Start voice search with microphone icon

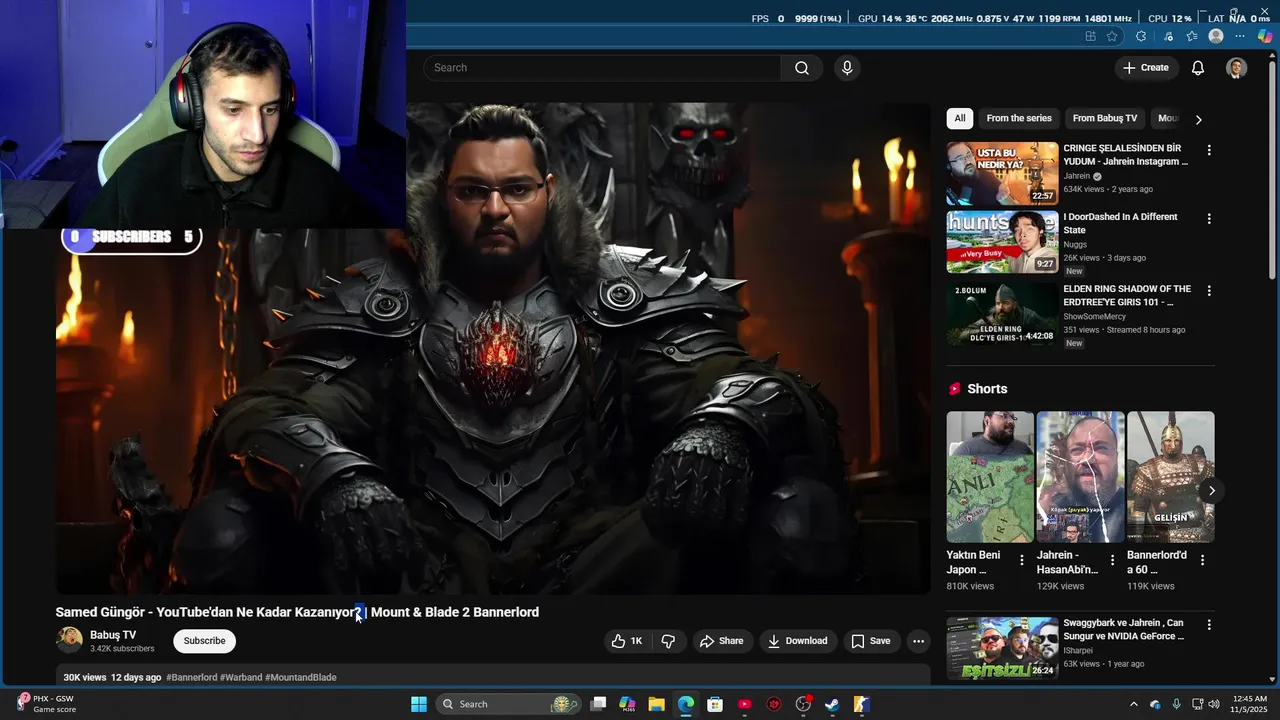tap(847, 68)
